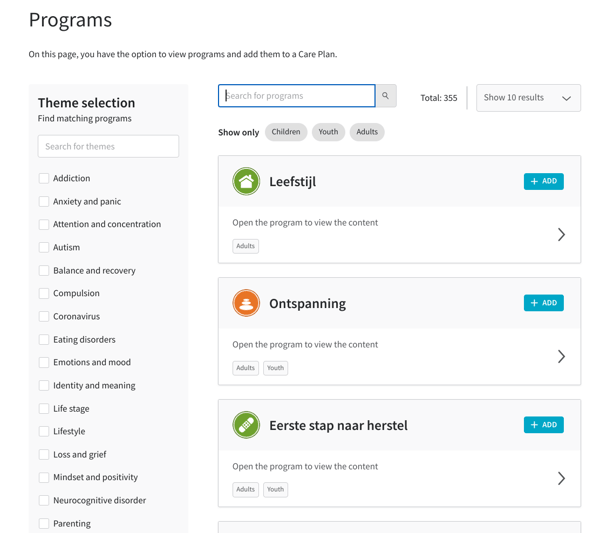Open the Show 10 results dropdown
This screenshot has height=533, width=600.
click(528, 98)
